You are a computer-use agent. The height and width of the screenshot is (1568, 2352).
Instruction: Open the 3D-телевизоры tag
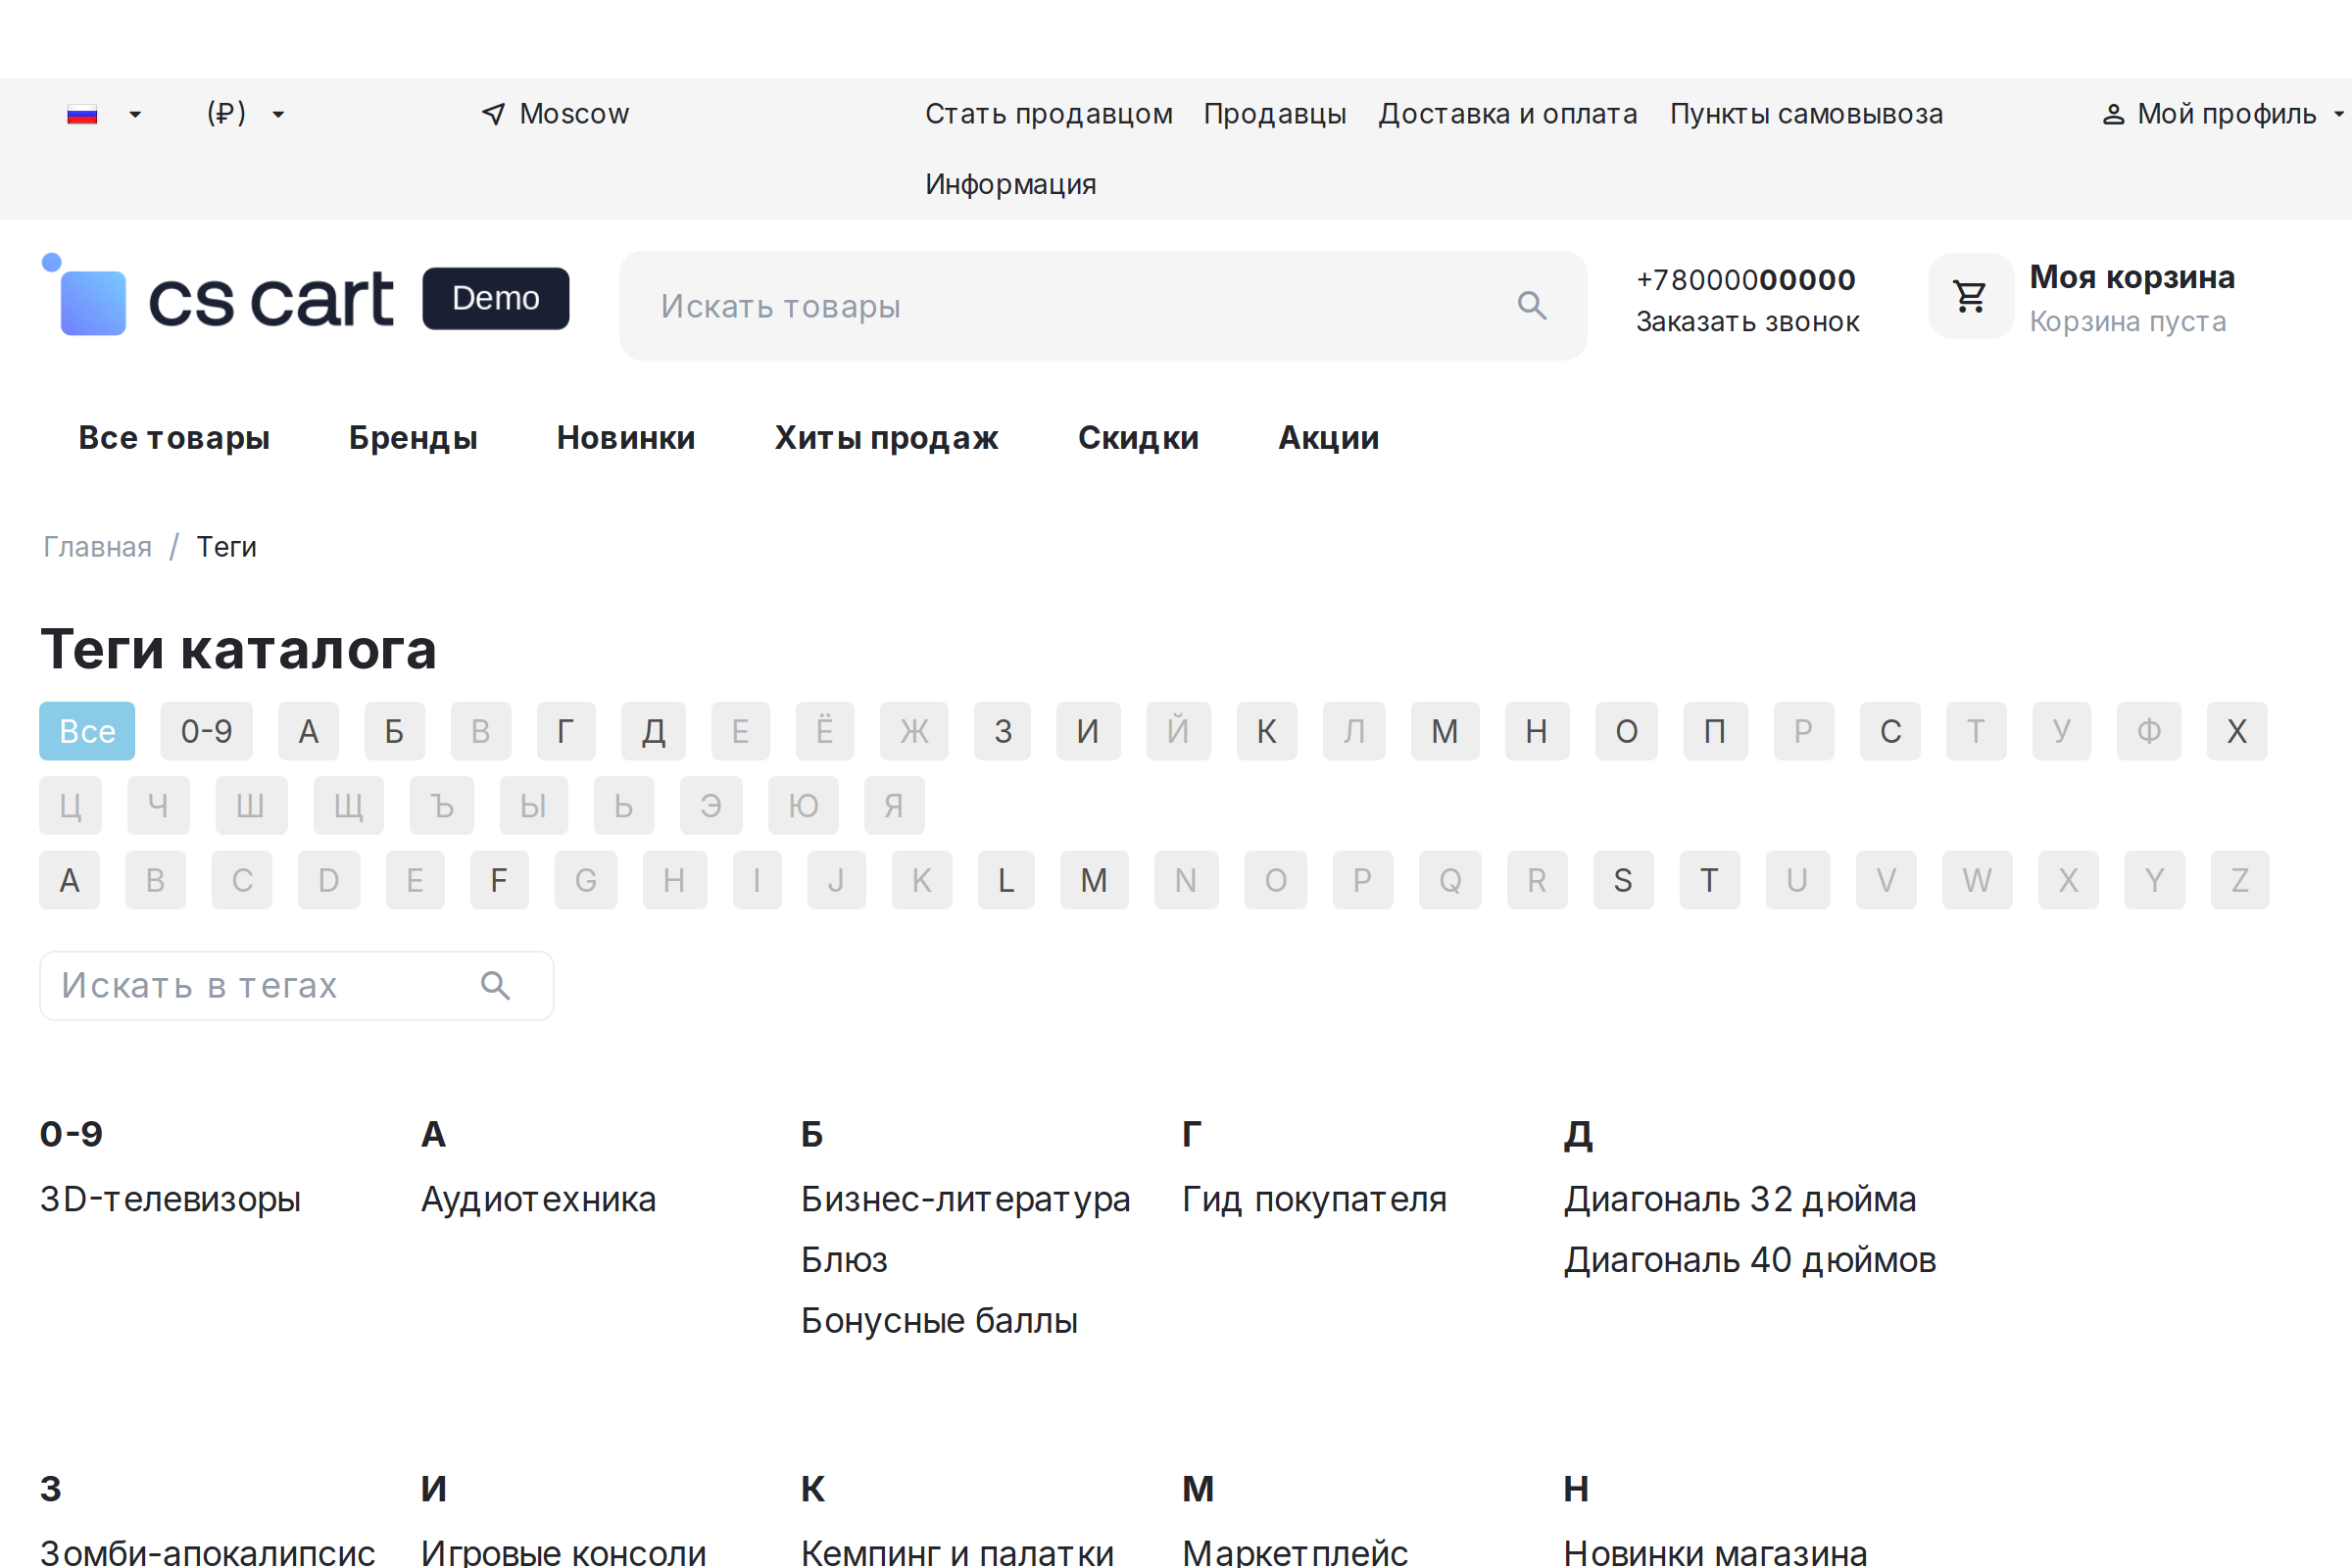170,1199
